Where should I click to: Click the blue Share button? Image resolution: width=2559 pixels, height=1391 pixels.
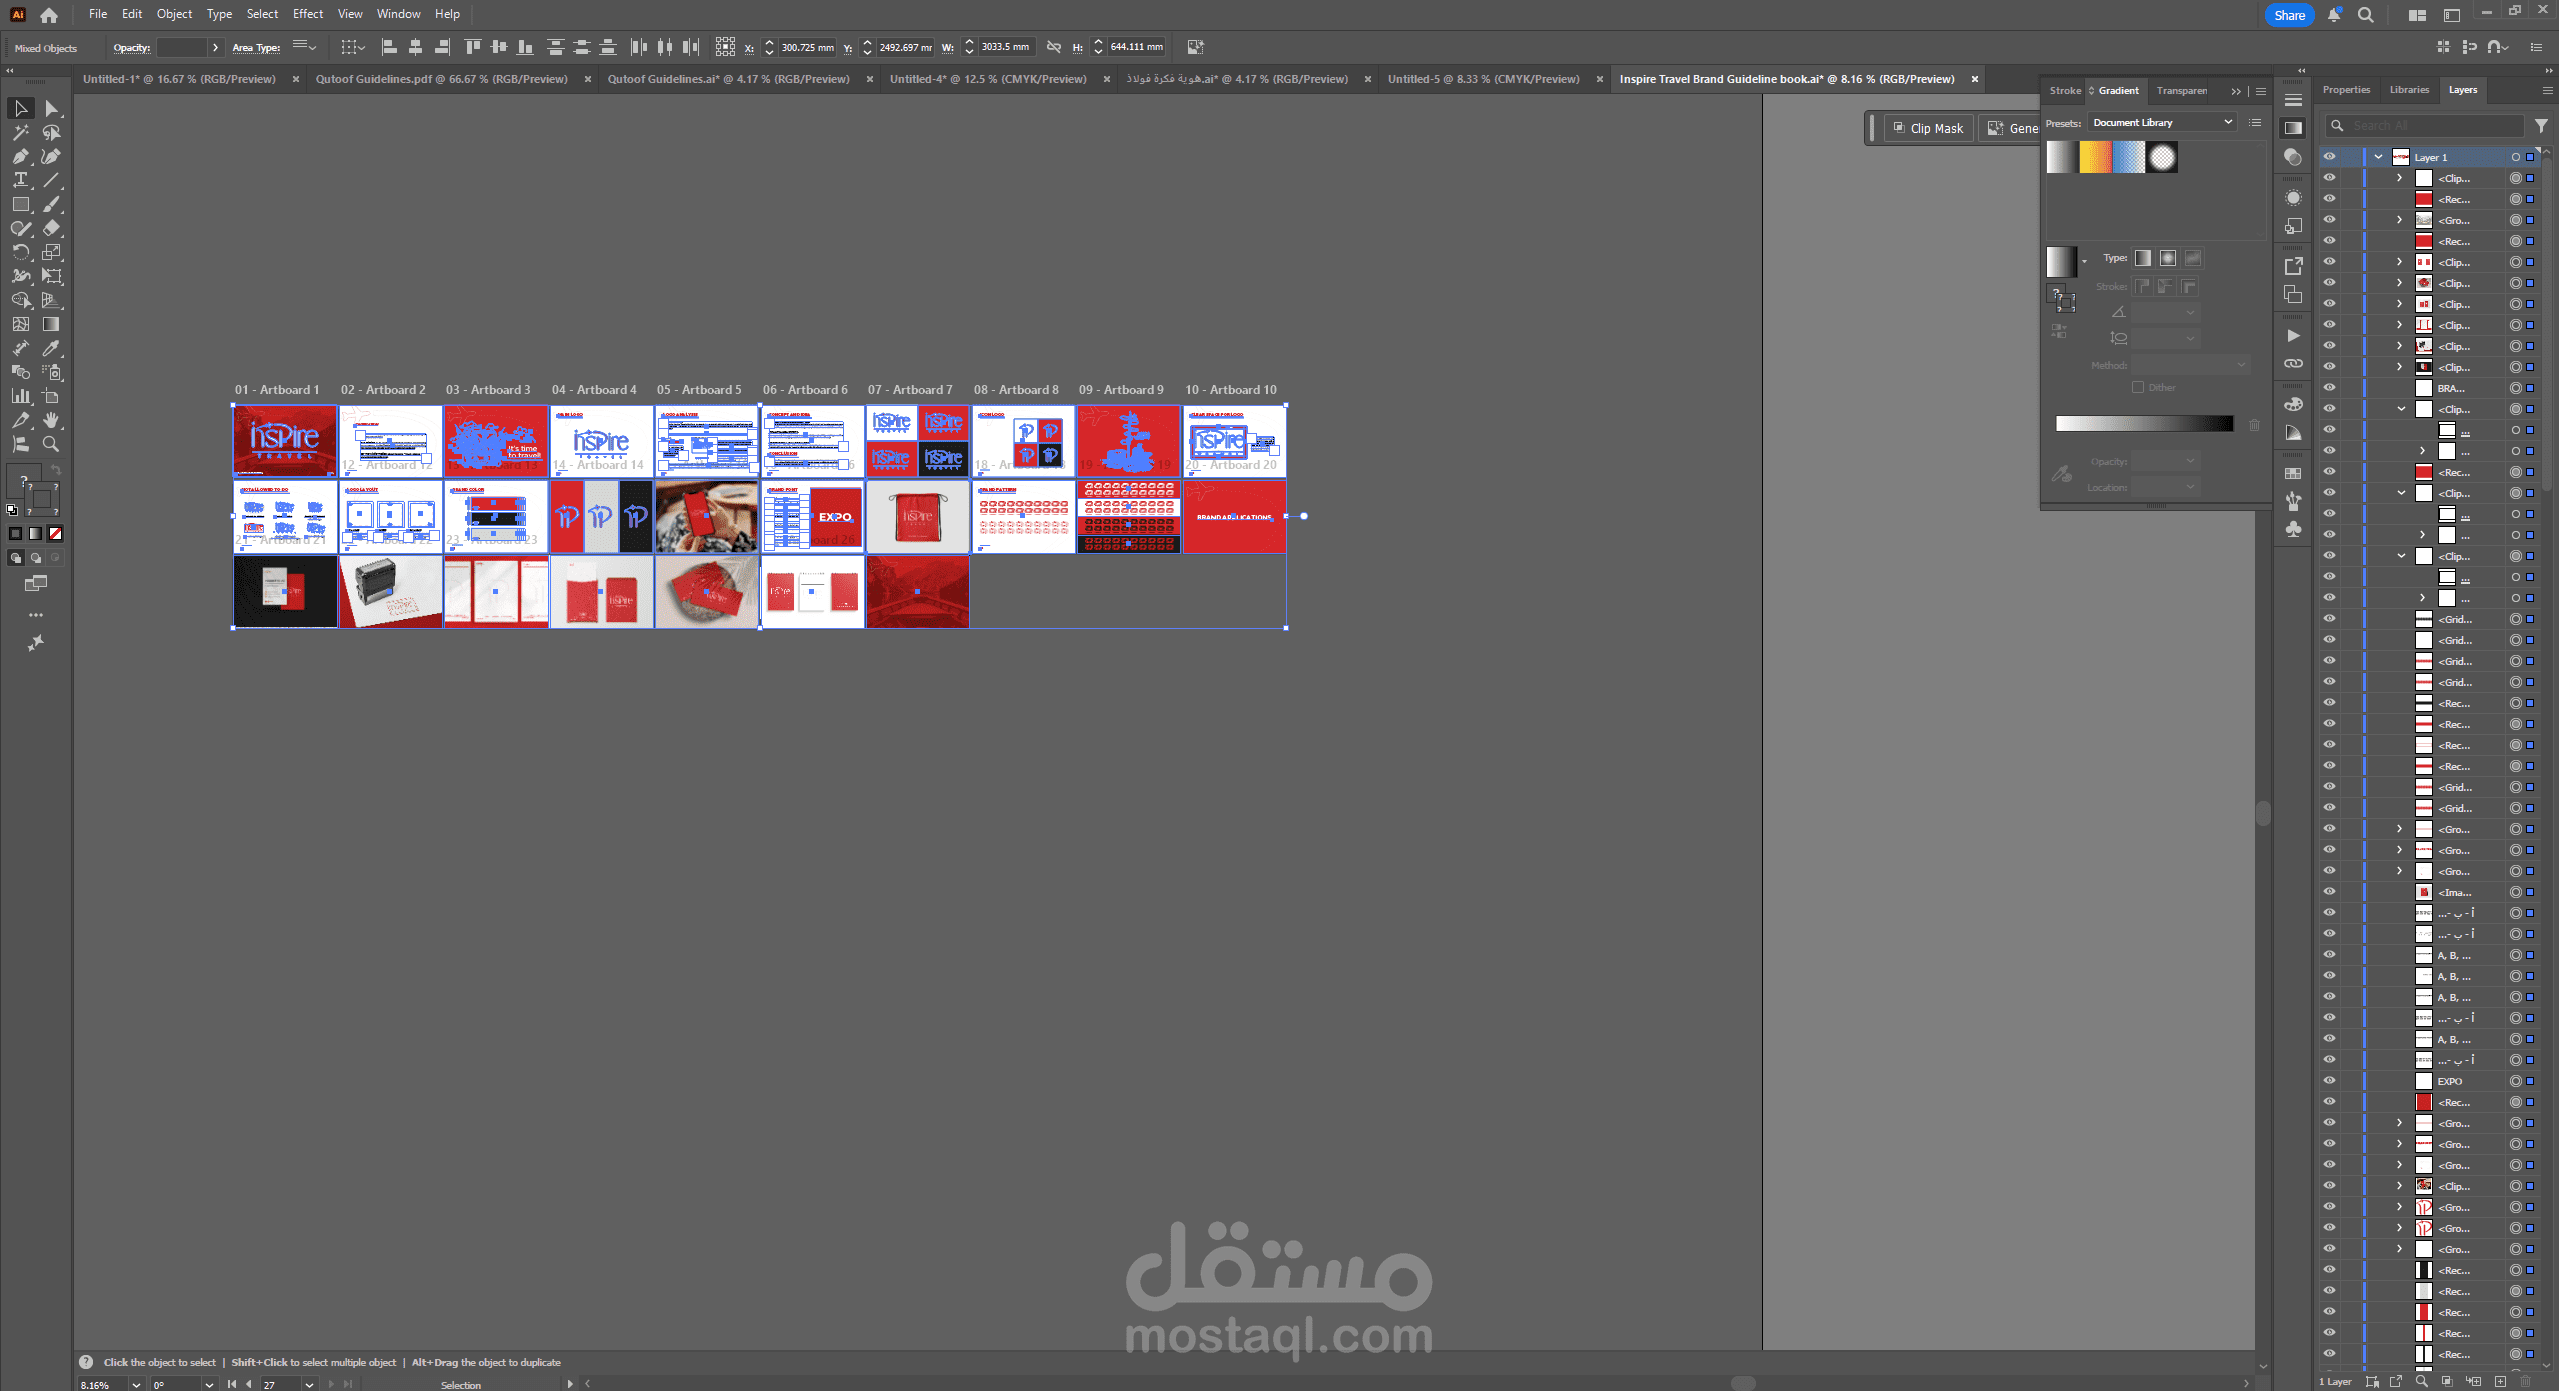tap(2288, 15)
